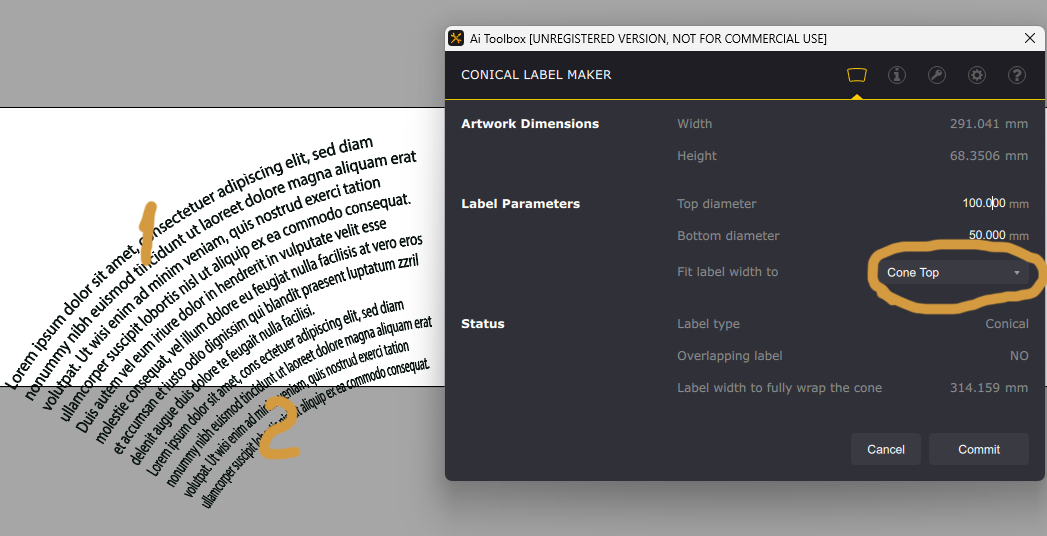Viewport: 1047px width, 536px height.
Task: Click the Ai Toolbox app icon in title bar
Action: click(x=456, y=39)
